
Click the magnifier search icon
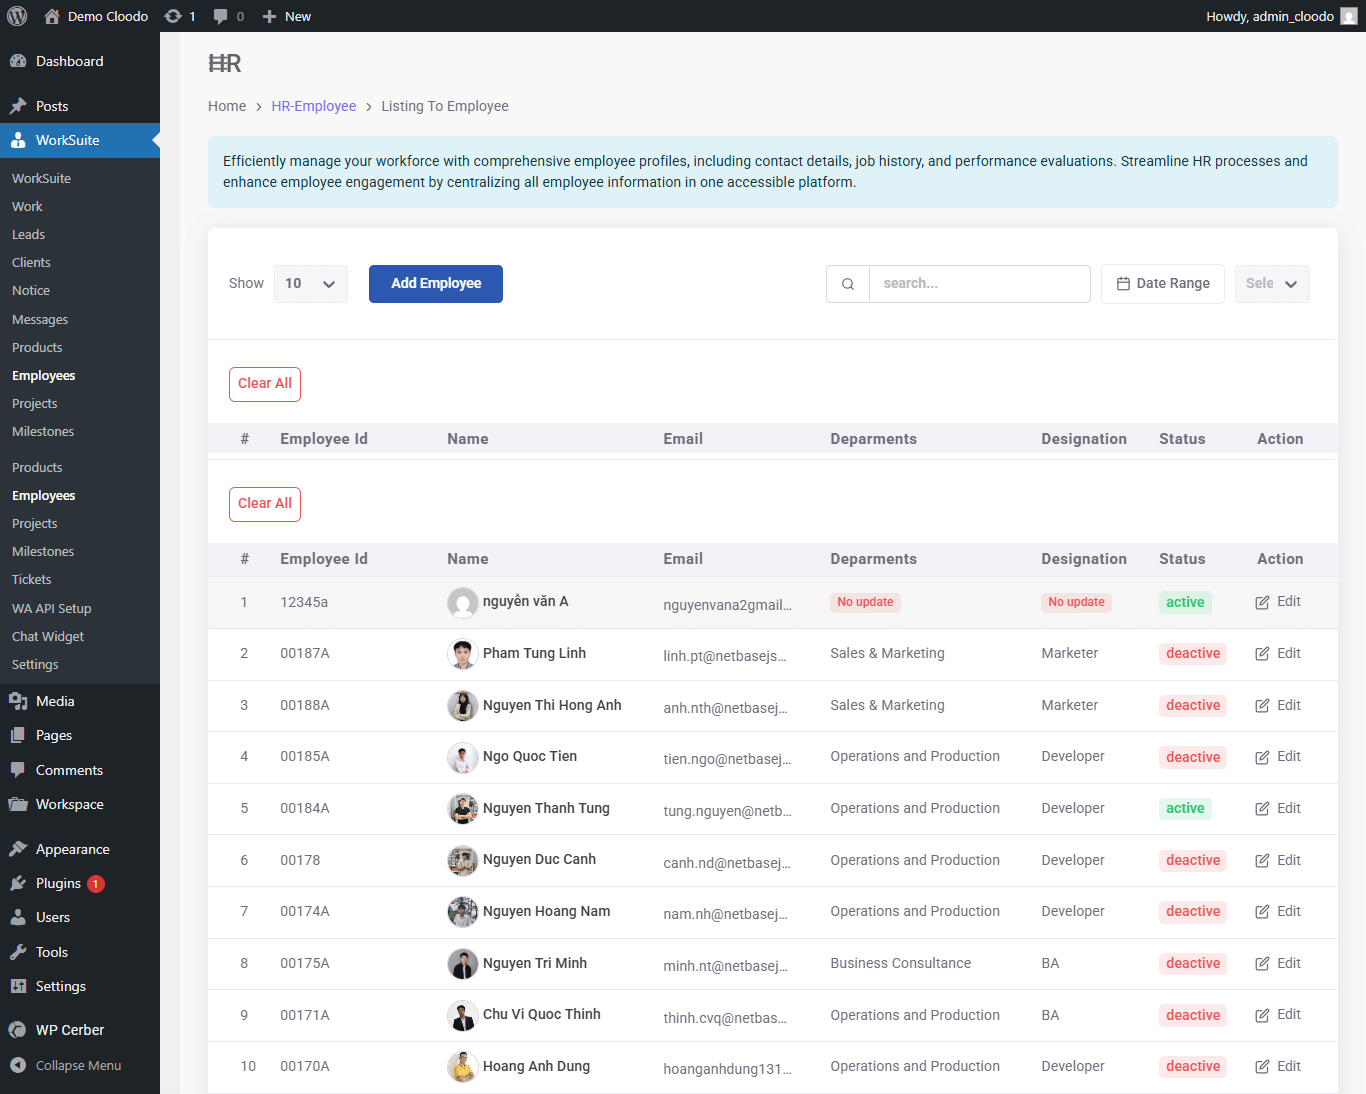(848, 284)
